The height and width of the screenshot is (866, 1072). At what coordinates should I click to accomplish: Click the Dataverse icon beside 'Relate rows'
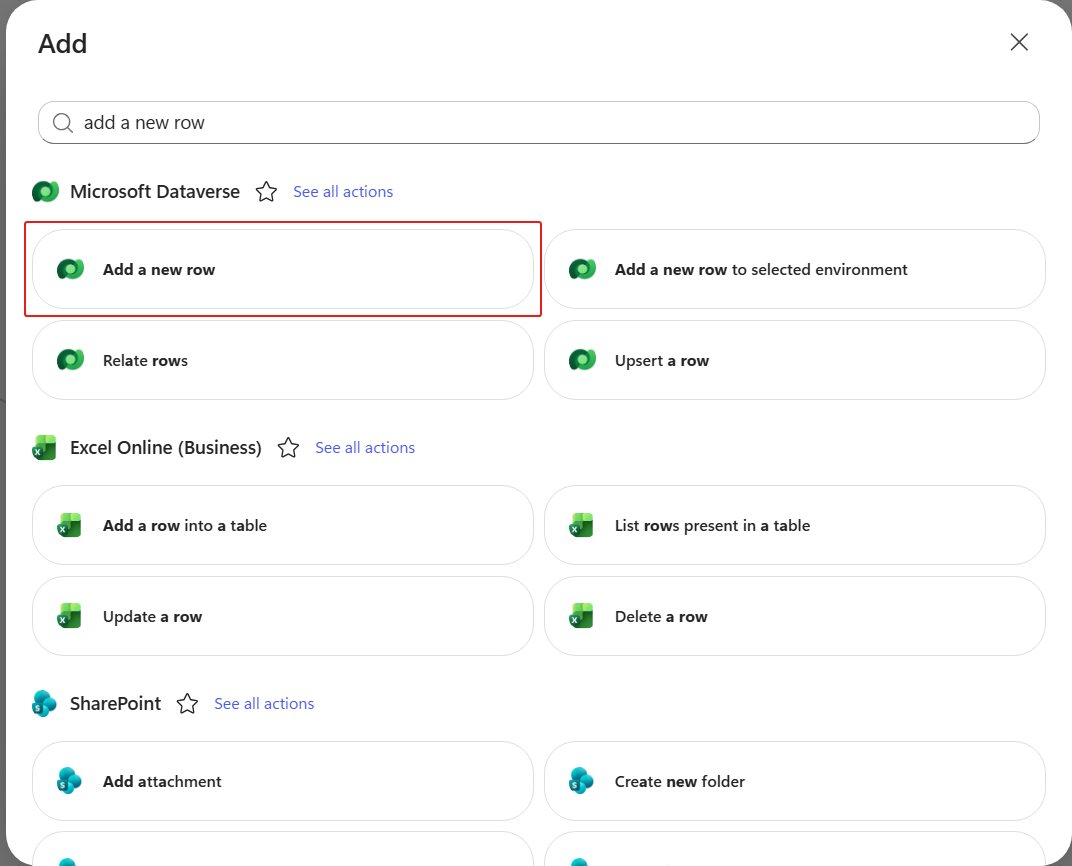pos(70,360)
